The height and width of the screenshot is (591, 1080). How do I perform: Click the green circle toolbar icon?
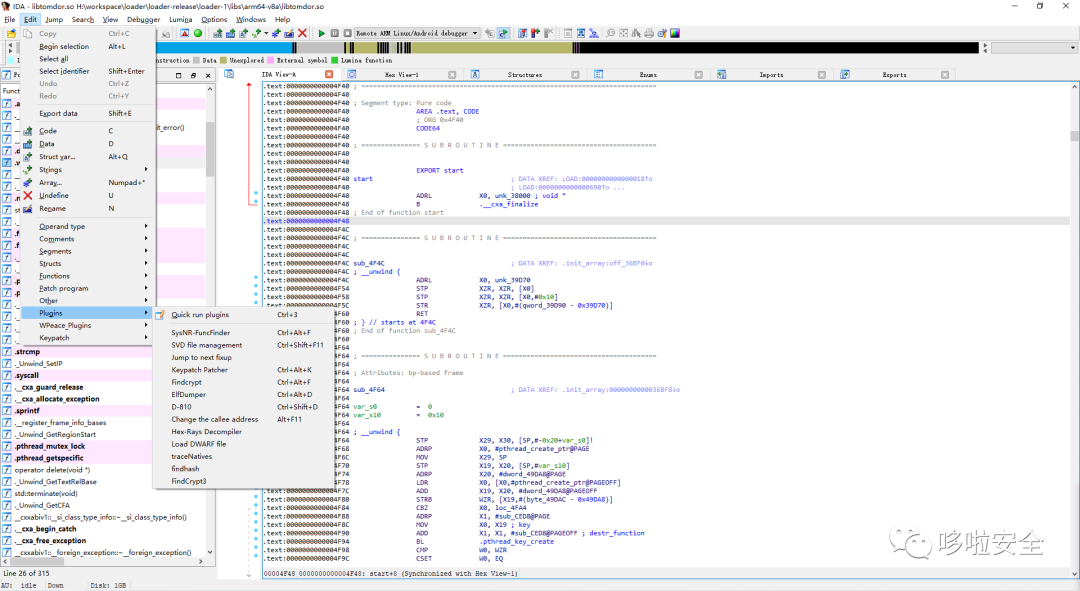[x=198, y=33]
